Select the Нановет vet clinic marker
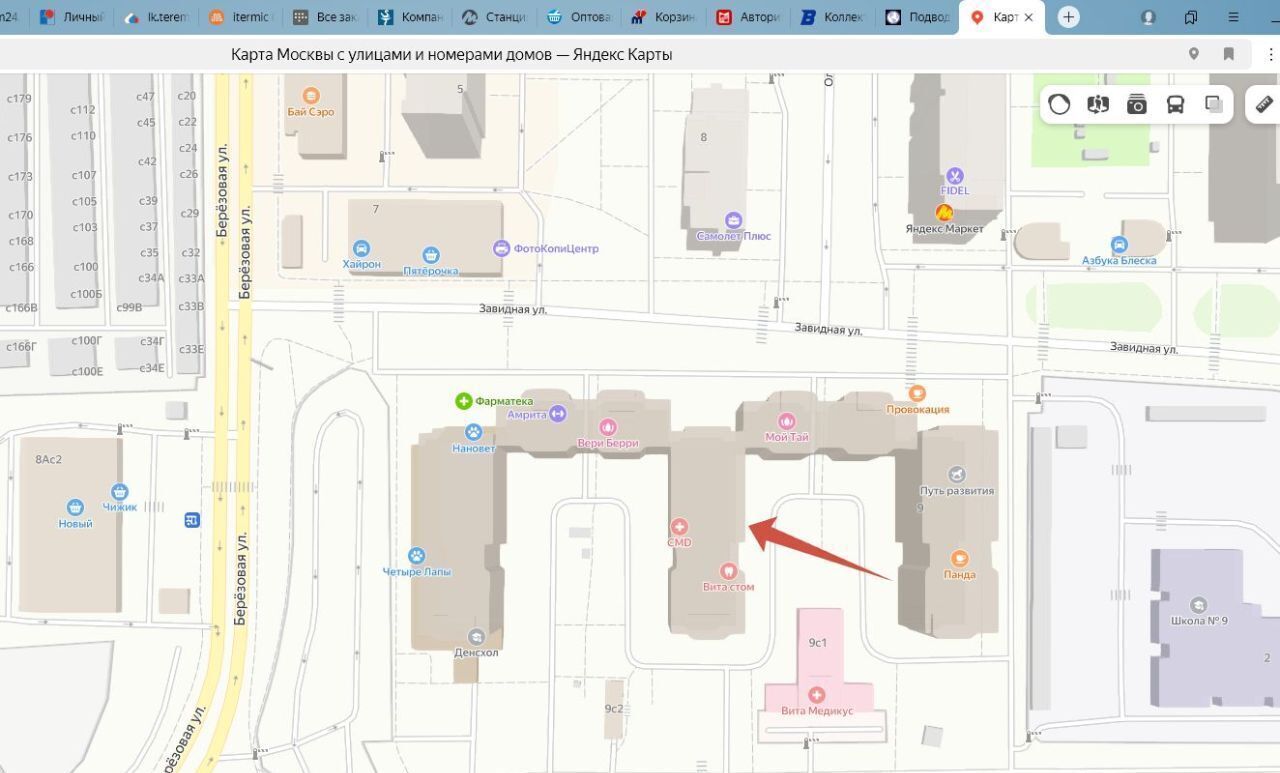The width and height of the screenshot is (1280, 773). click(474, 432)
